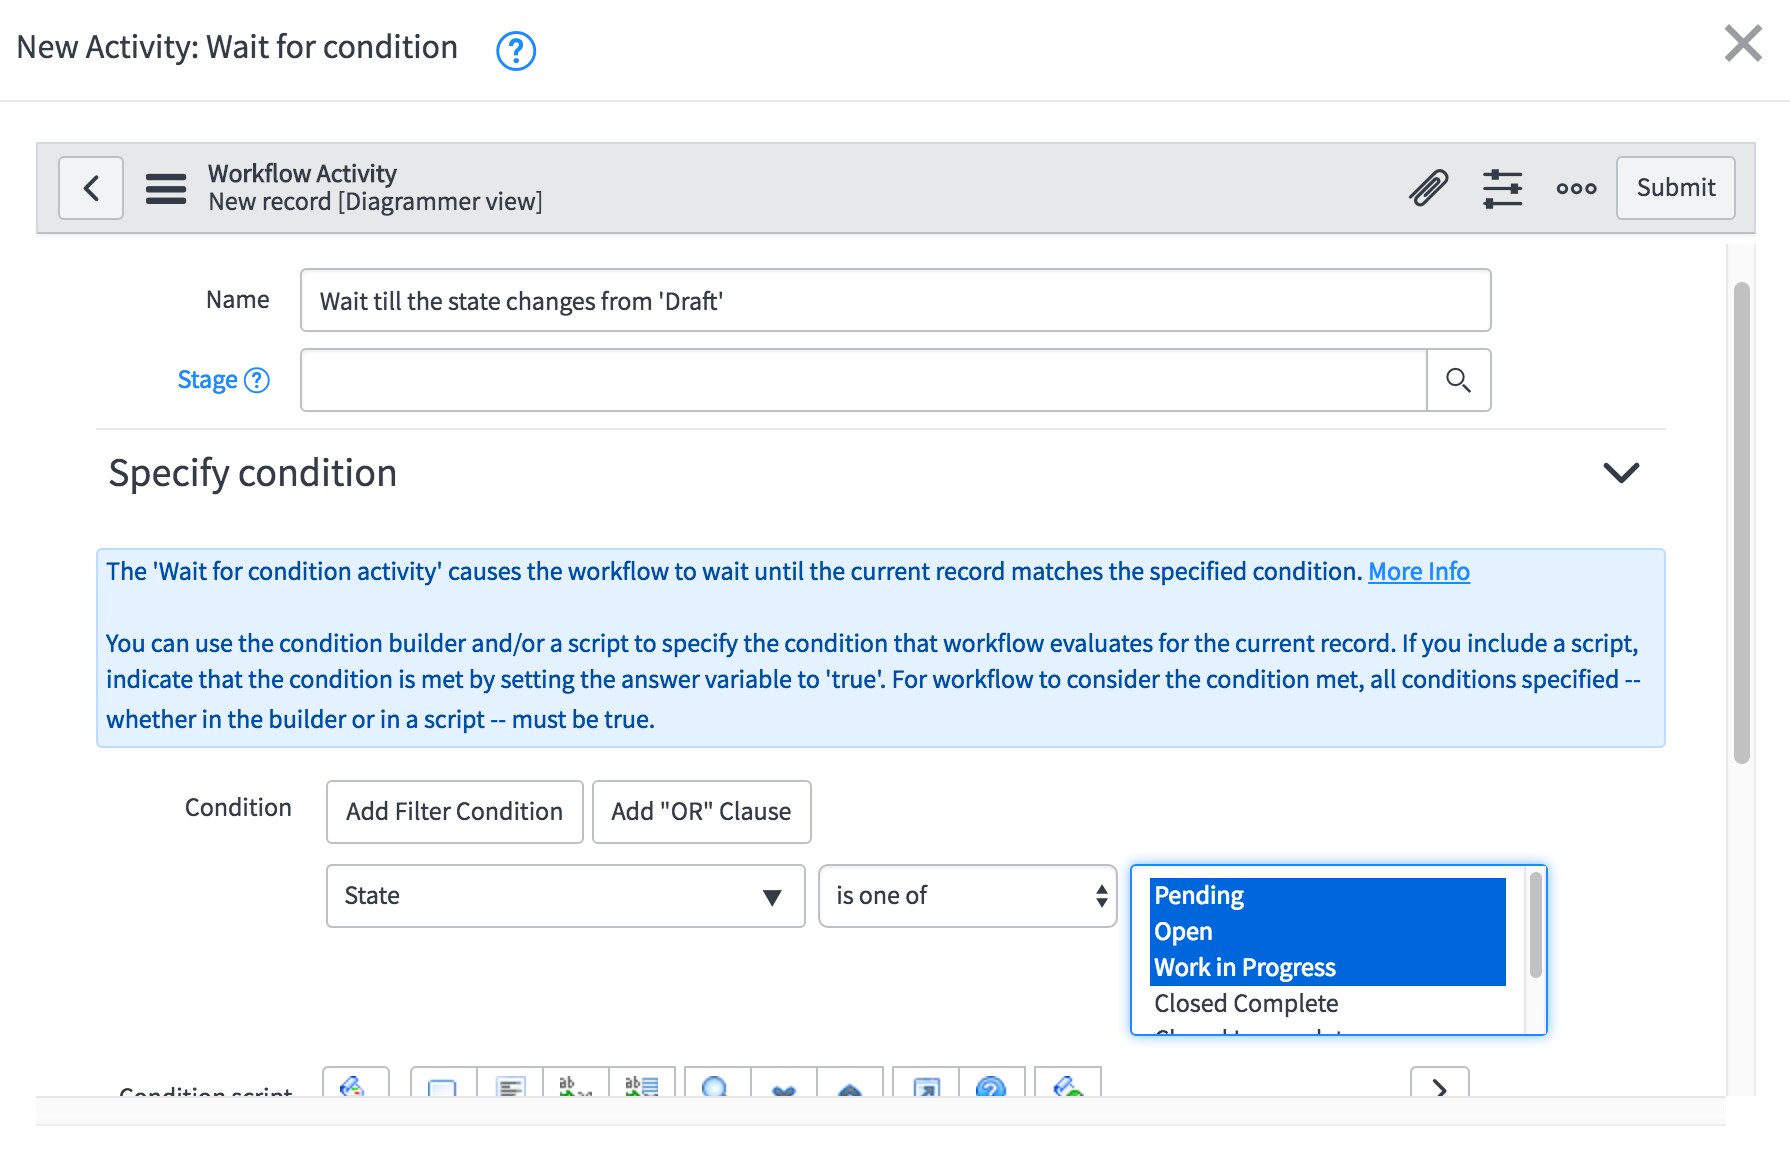Open the More Info link
Screen dimensions: 1790x1158
tap(1418, 571)
